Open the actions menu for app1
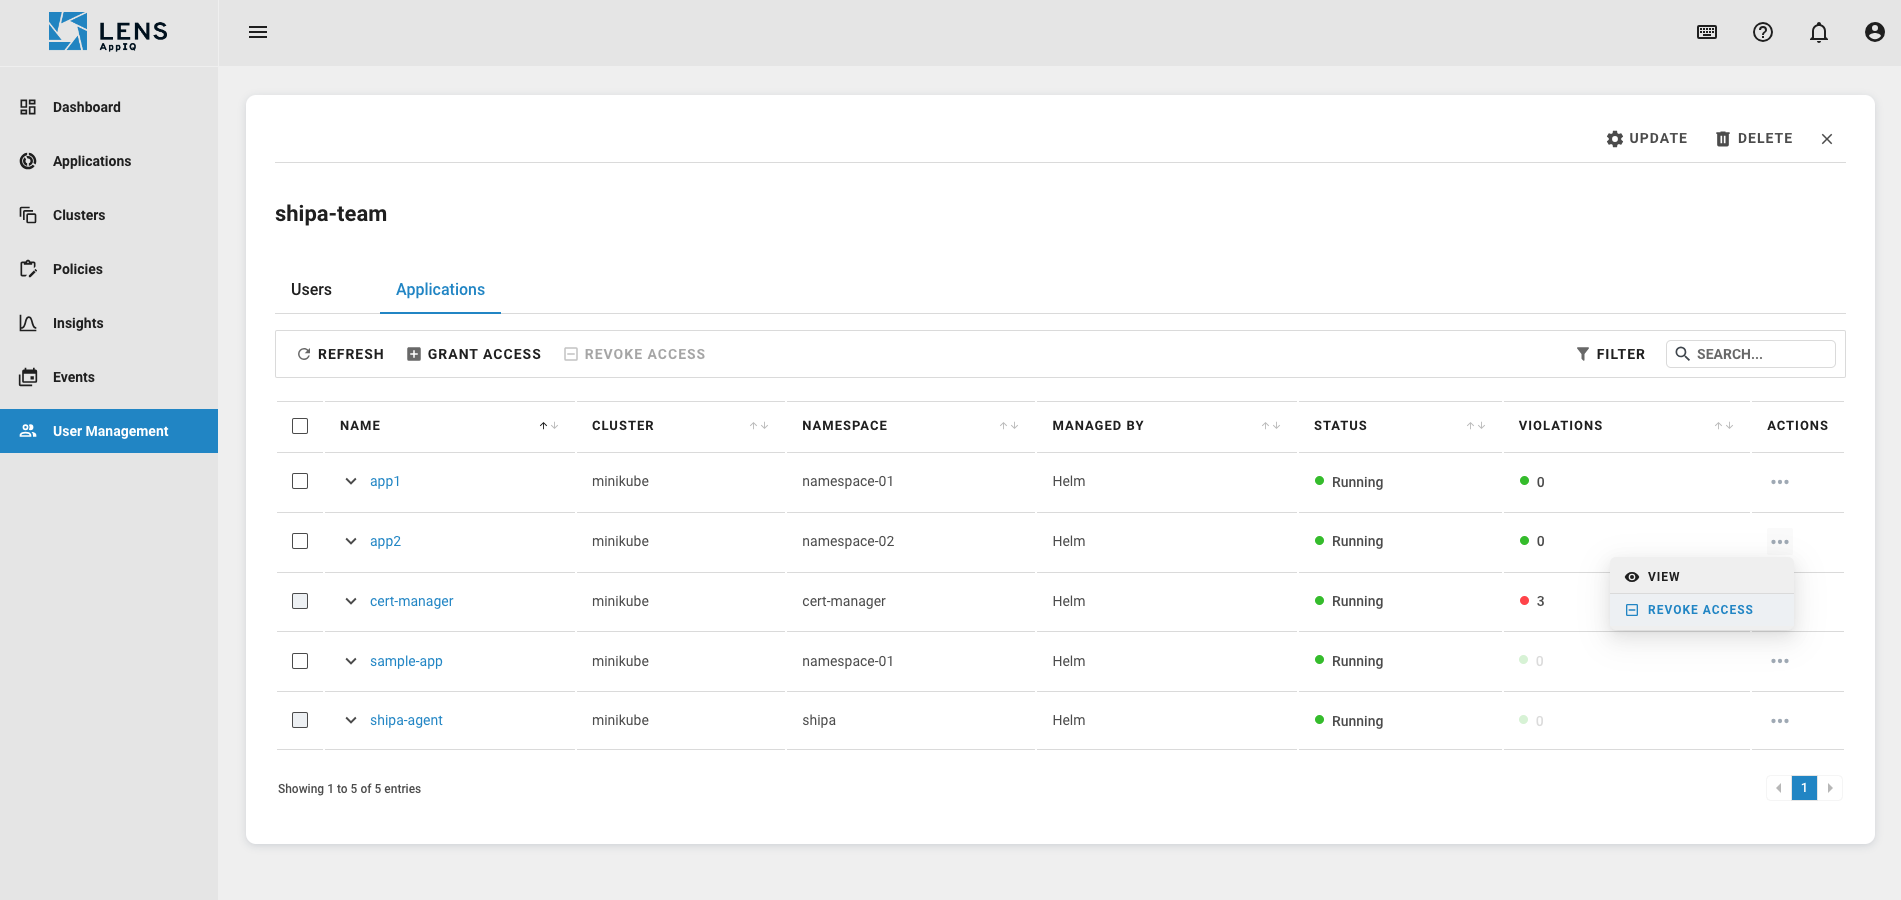 click(x=1780, y=481)
